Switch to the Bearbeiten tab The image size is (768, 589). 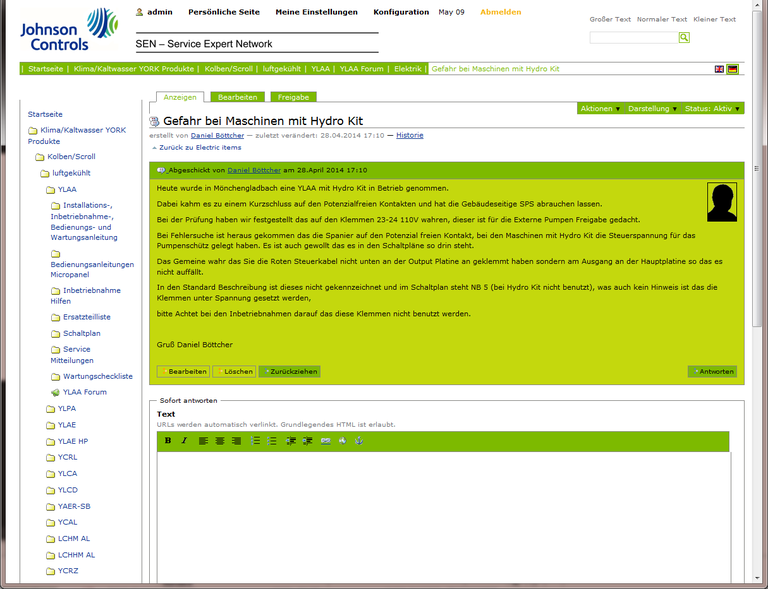tap(238, 97)
